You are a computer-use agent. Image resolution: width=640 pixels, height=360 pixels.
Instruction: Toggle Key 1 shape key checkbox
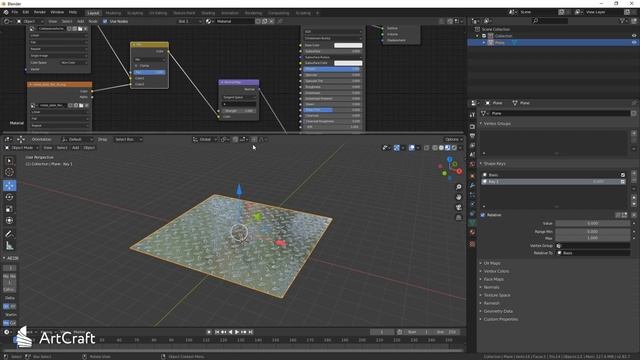click(x=623, y=182)
